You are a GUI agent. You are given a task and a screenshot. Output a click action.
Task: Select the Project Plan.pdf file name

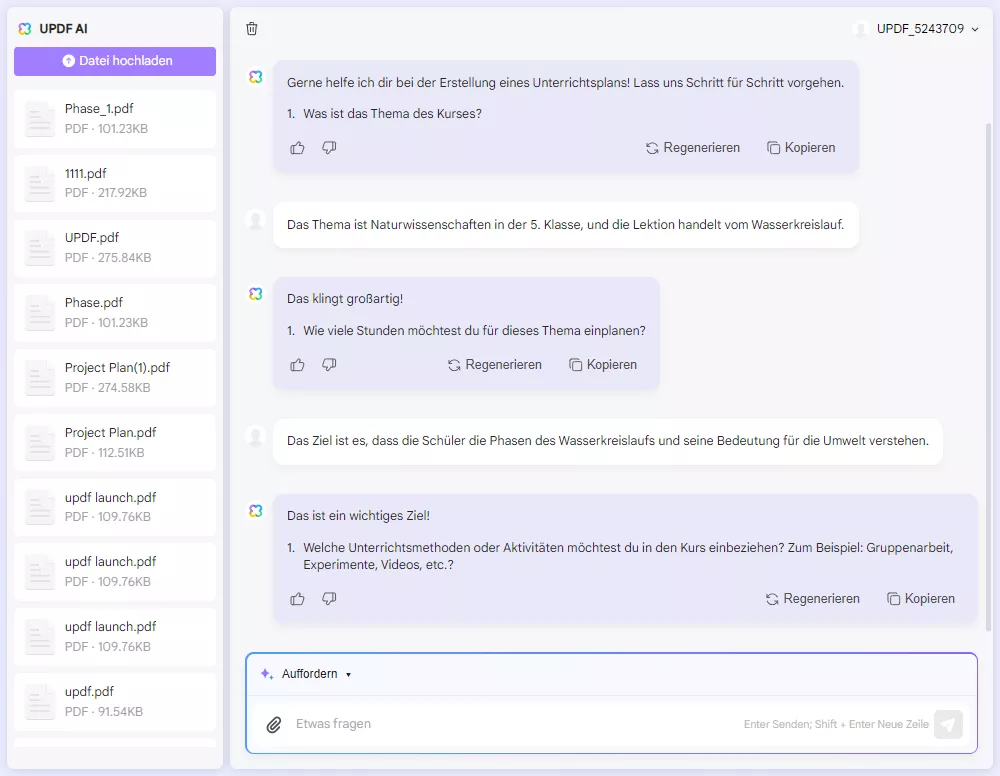(x=110, y=433)
